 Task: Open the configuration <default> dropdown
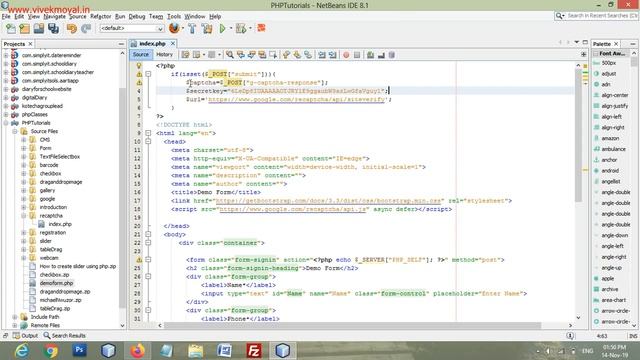tap(131, 29)
